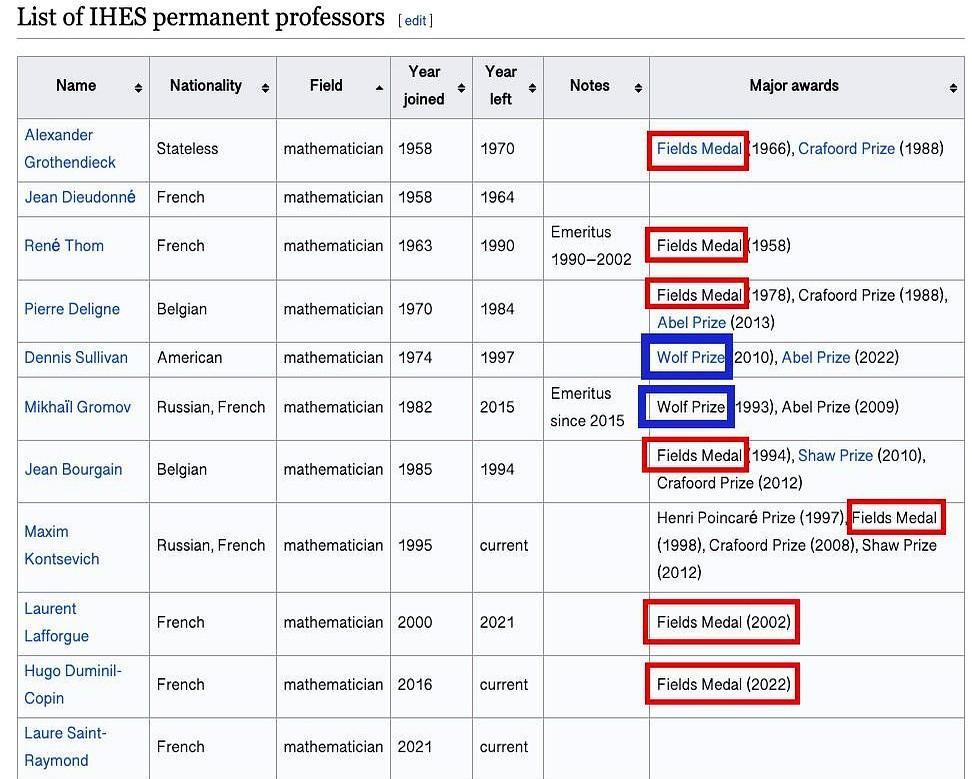Click the Year left header text
Screen dimensions: 972x779
[x=501, y=86]
